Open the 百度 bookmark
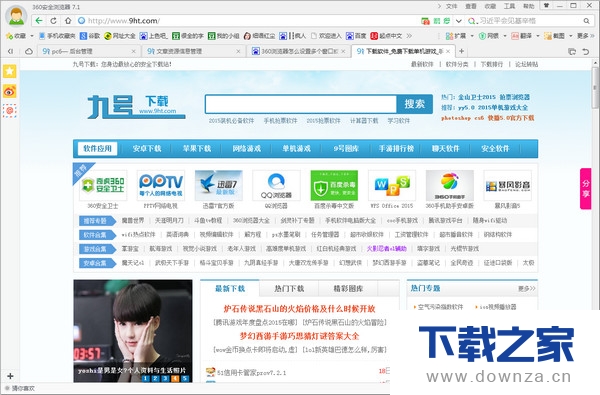600x395 pixels. 356,36
